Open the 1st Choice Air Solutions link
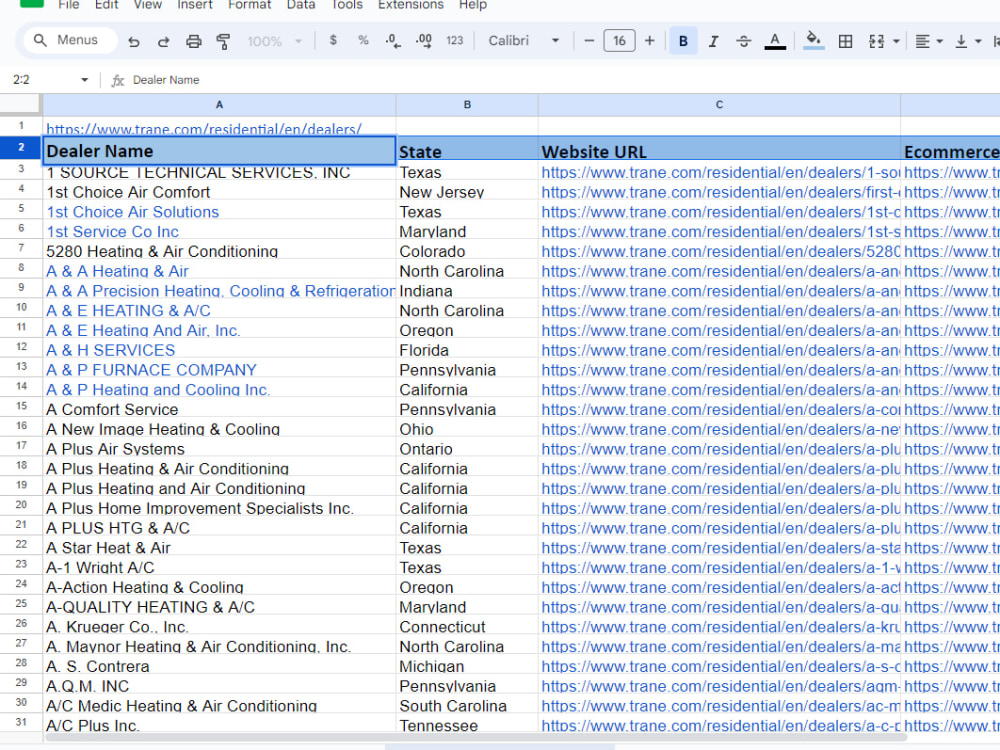This screenshot has width=1000, height=750. pyautogui.click(x=132, y=211)
